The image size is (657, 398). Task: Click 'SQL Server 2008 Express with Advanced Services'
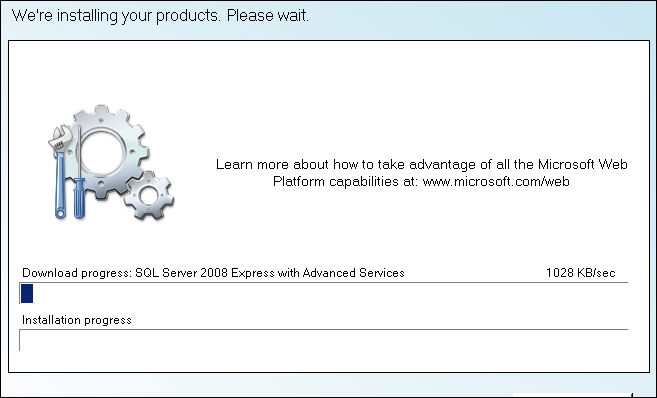270,273
